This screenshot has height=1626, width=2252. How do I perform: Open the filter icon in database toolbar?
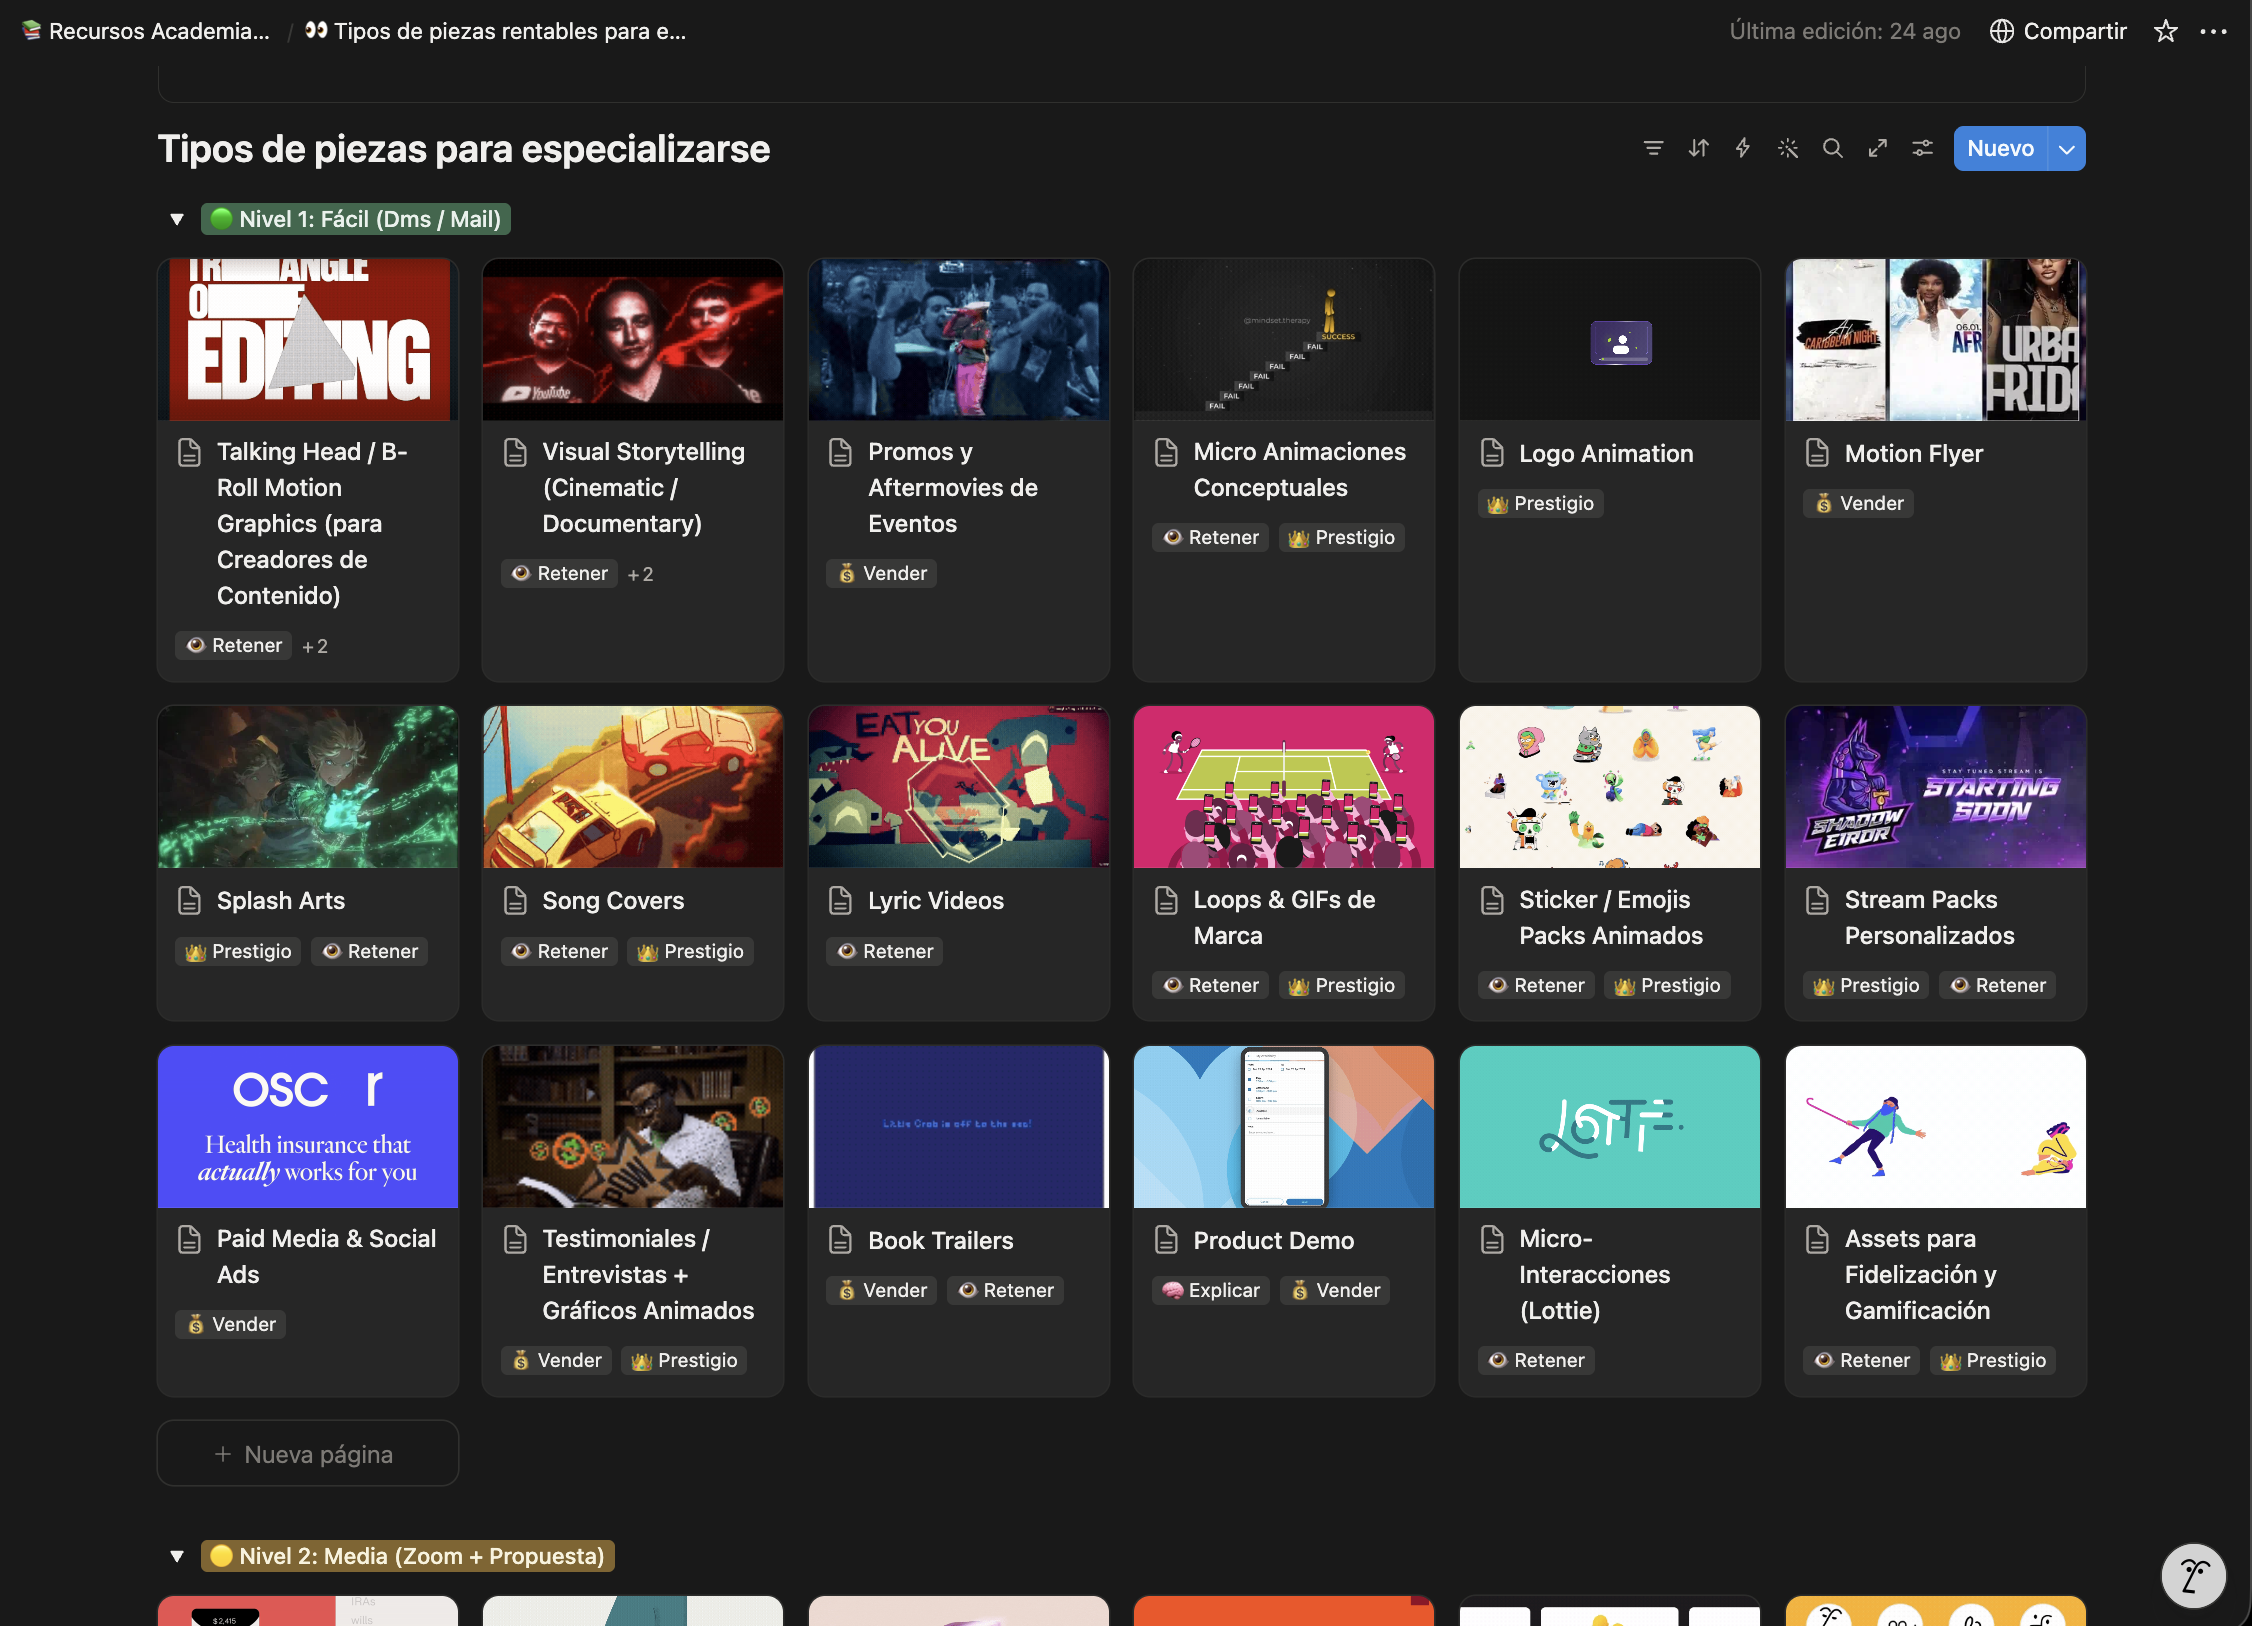coord(1653,148)
